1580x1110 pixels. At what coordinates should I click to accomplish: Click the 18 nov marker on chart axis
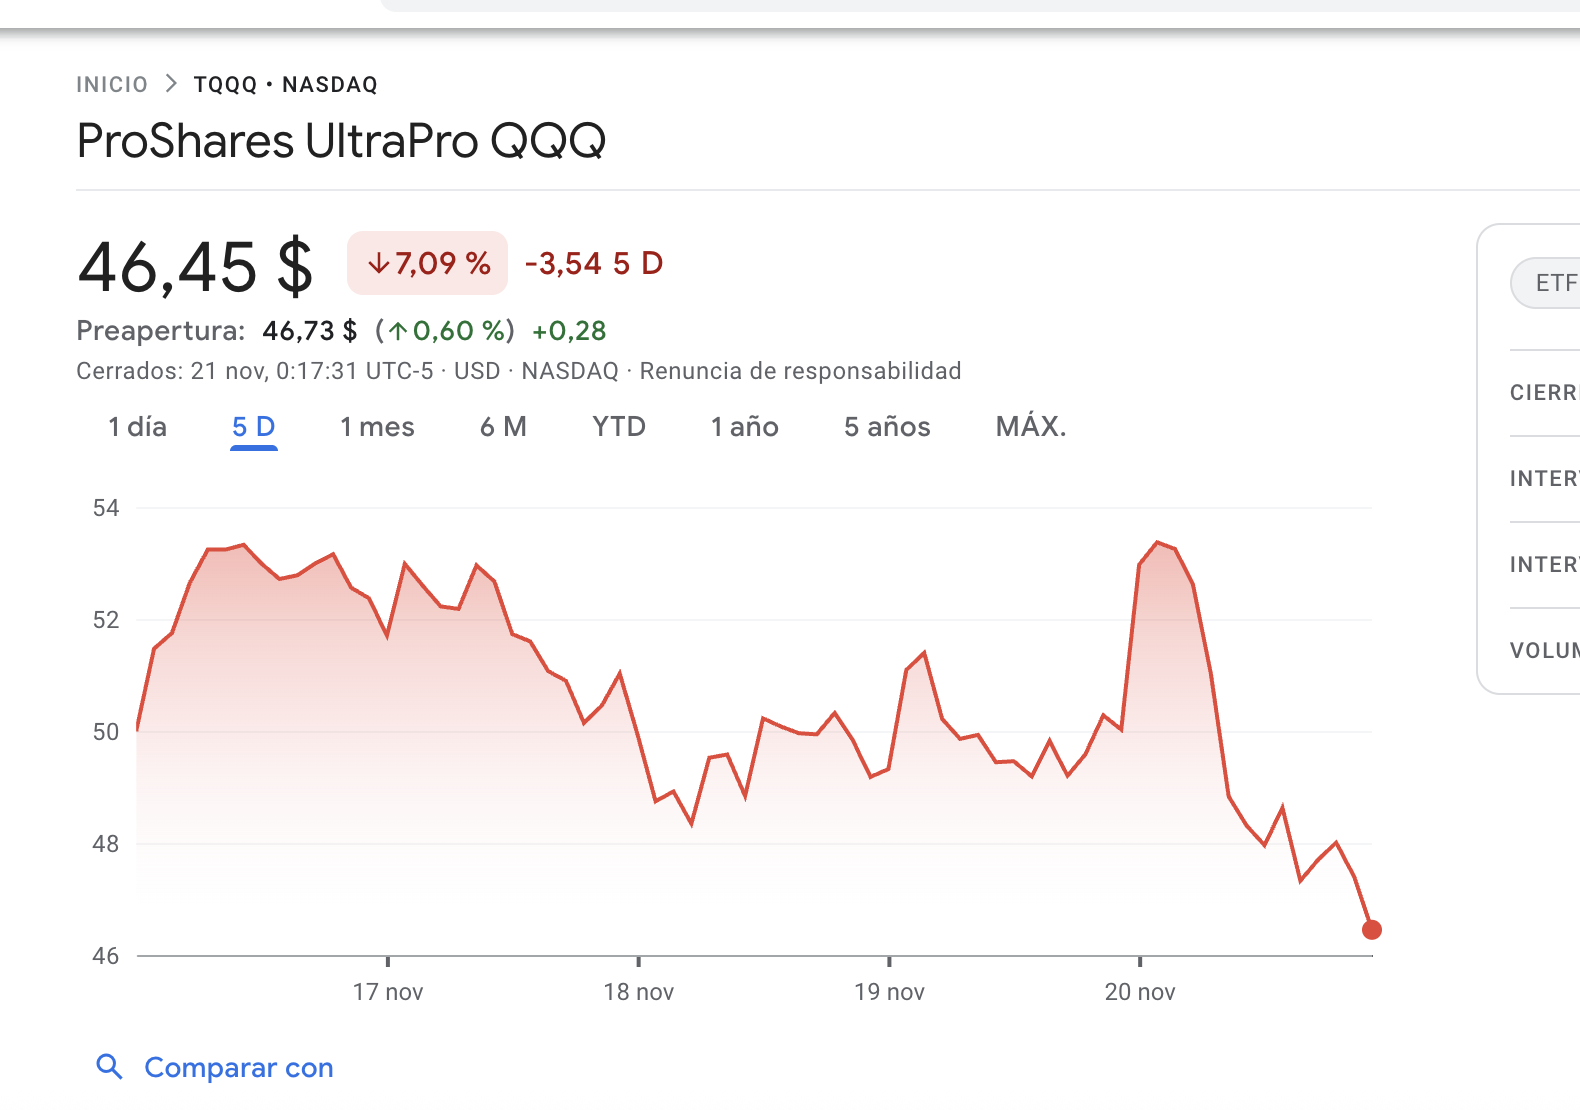[x=638, y=992]
